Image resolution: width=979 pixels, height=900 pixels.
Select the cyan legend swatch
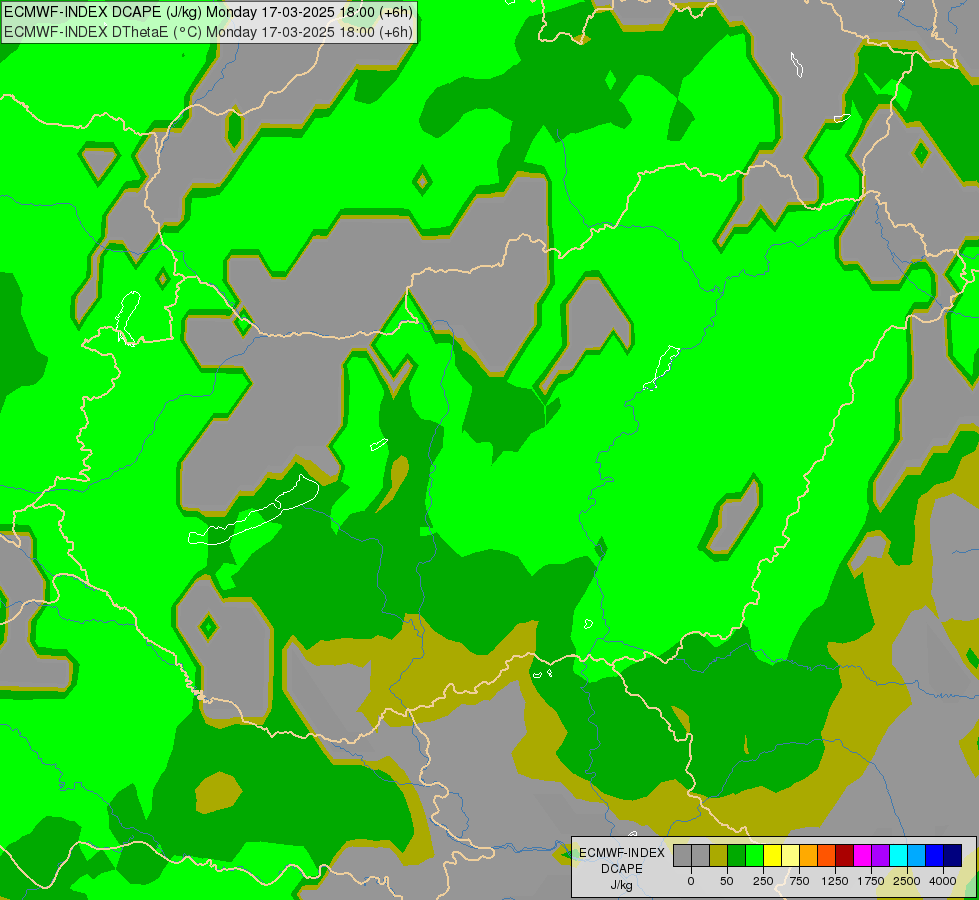[898, 855]
